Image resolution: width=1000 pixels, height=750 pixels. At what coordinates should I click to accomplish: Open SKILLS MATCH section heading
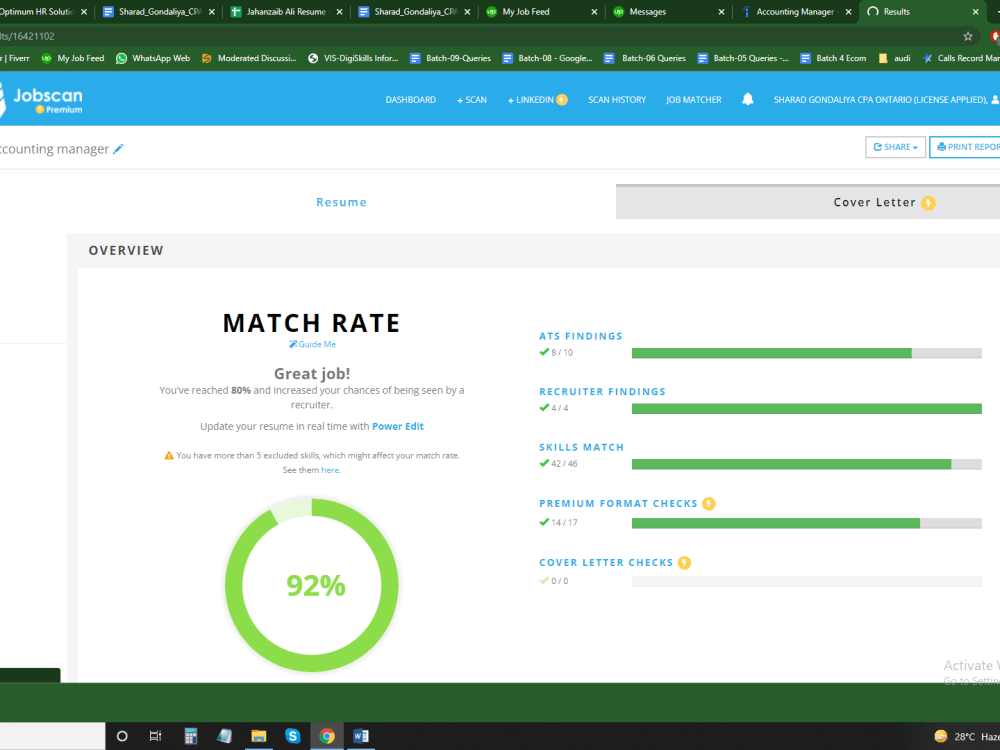(581, 447)
